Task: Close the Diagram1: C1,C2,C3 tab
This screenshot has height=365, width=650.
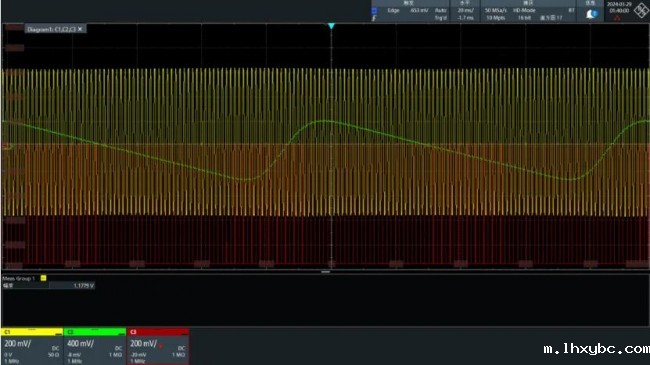Action: pyautogui.click(x=80, y=29)
